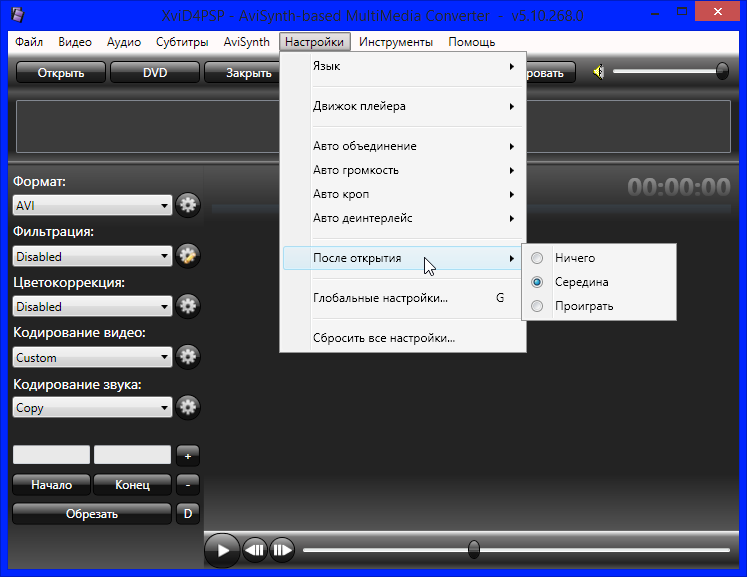Image resolution: width=747 pixels, height=577 pixels.
Task: Open Глобальные настройки menu entry
Action: [x=380, y=298]
